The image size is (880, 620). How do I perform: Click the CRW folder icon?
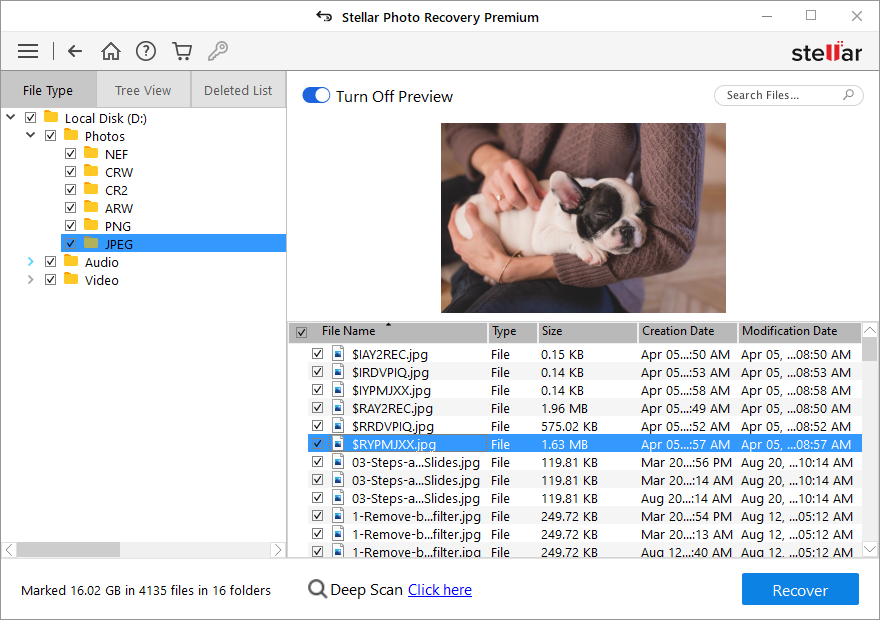pyautogui.click(x=91, y=171)
